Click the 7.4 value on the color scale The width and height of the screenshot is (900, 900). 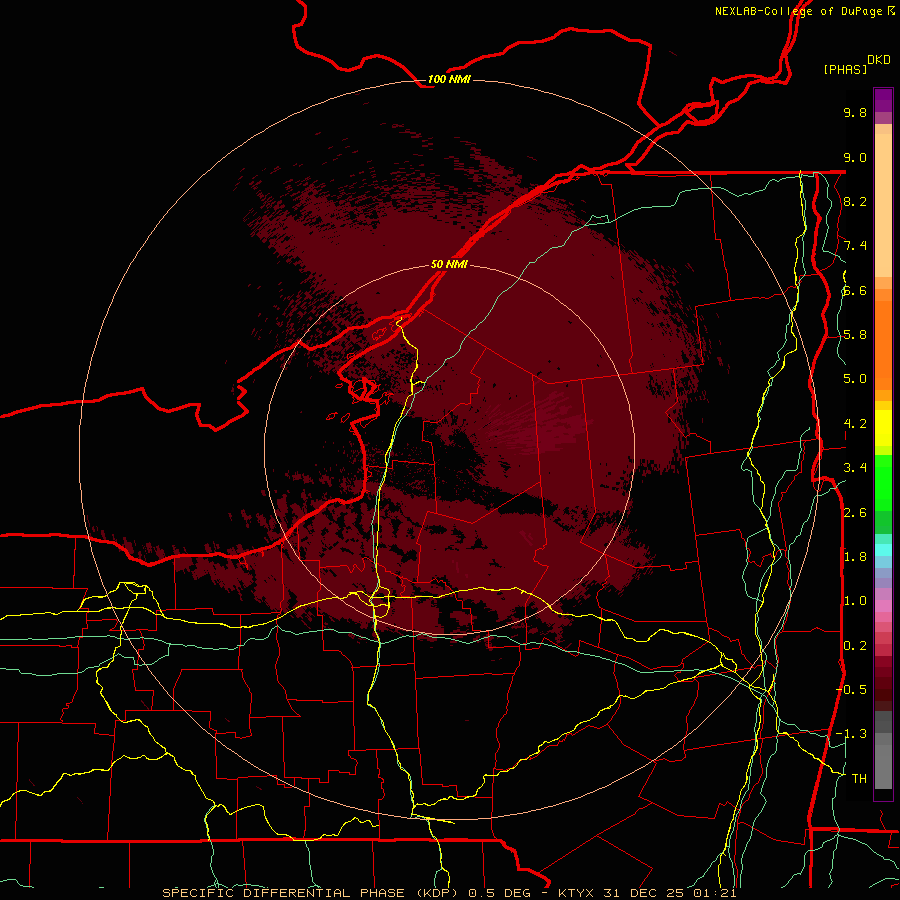coord(855,246)
